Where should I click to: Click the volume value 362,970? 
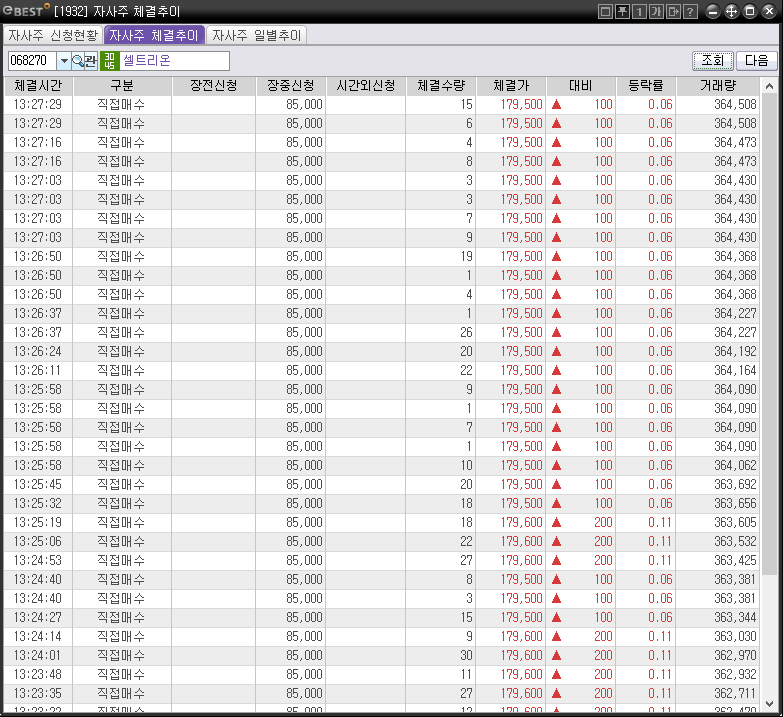[735, 655]
